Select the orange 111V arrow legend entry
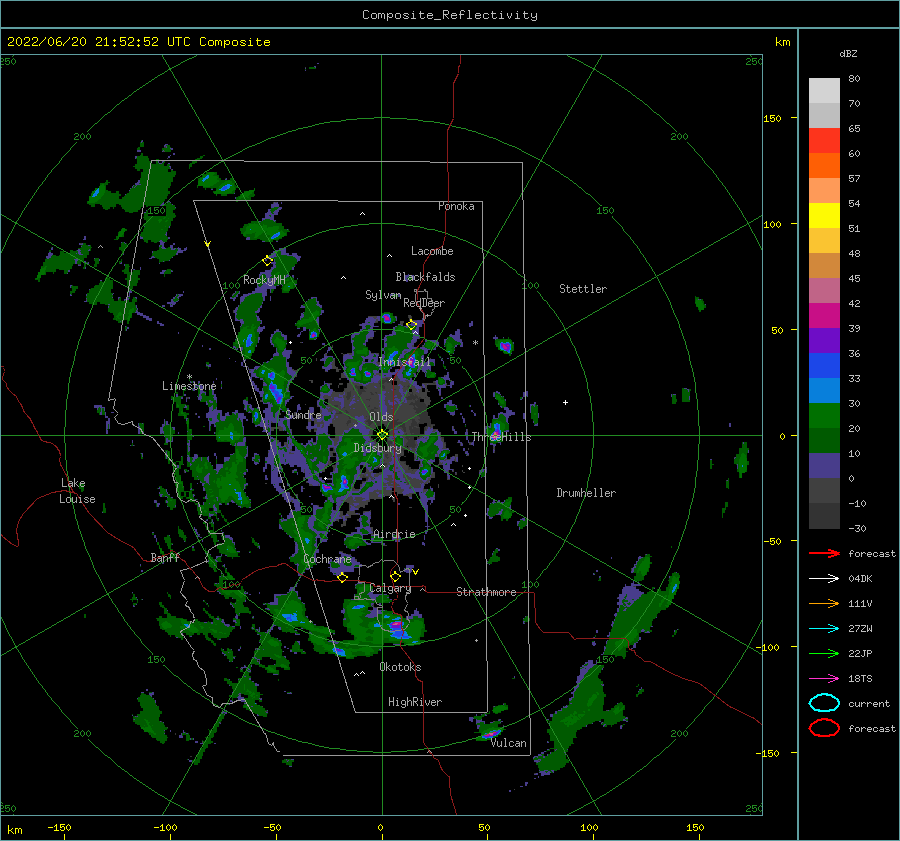The height and width of the screenshot is (841, 900). pyautogui.click(x=824, y=603)
